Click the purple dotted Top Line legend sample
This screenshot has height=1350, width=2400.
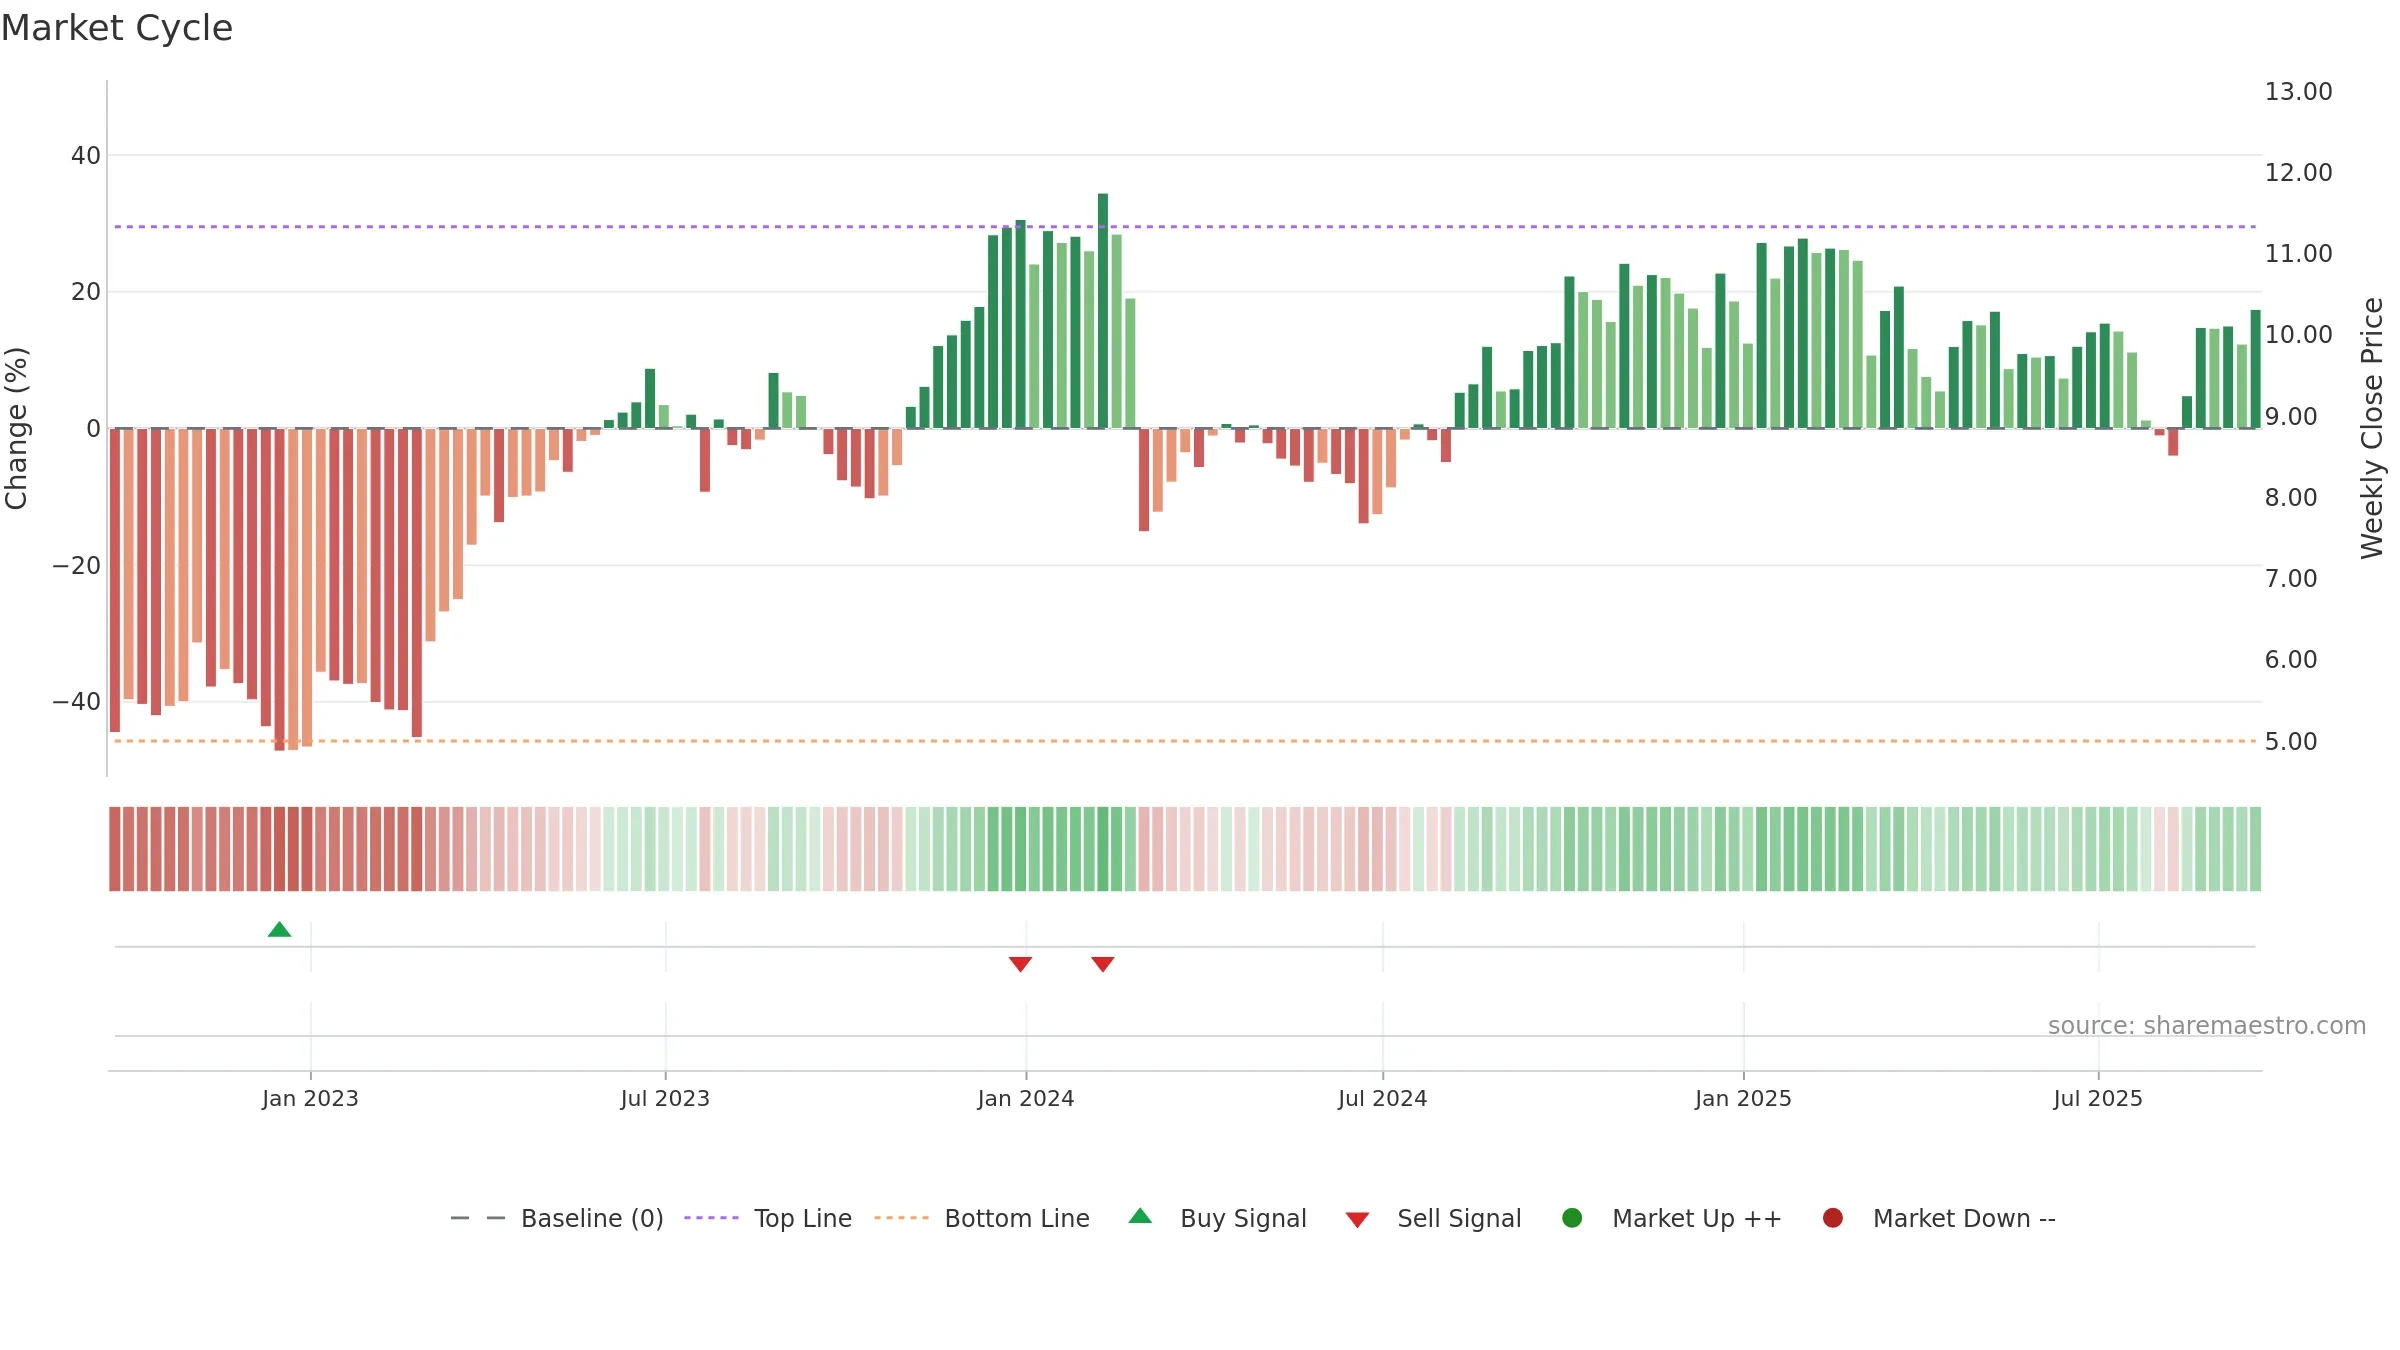pos(711,1218)
